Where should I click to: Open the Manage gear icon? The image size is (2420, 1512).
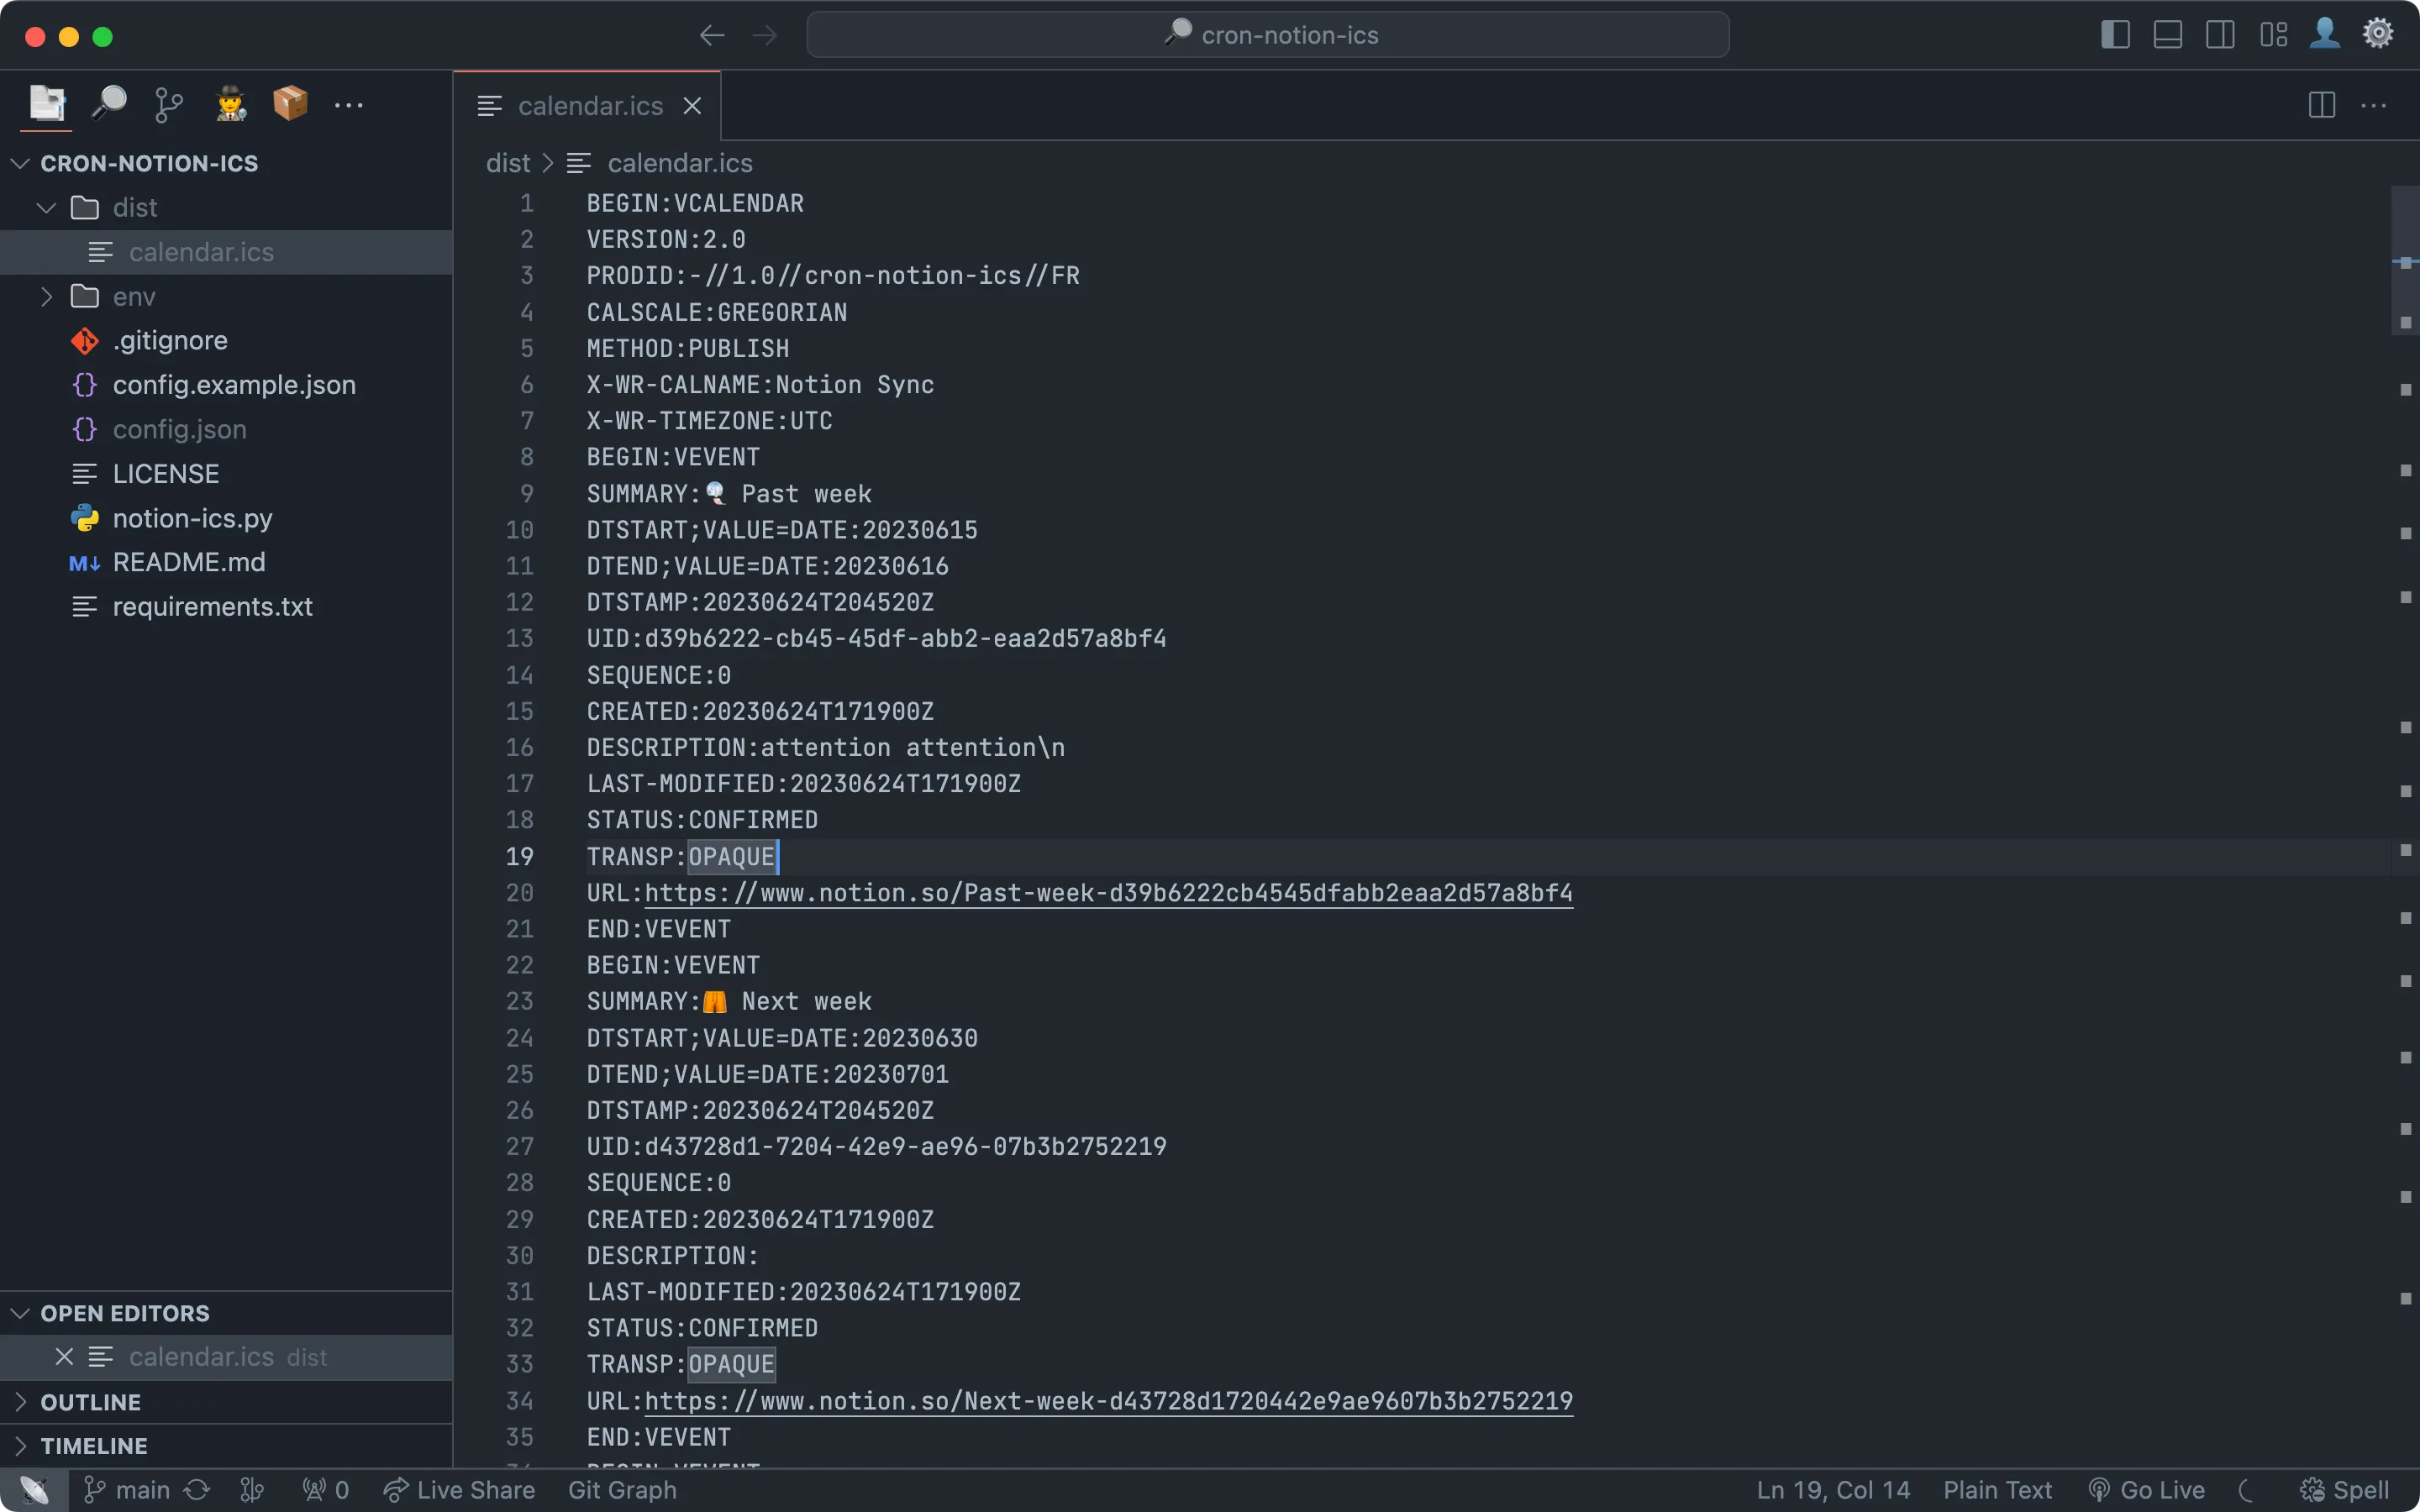(x=2378, y=34)
